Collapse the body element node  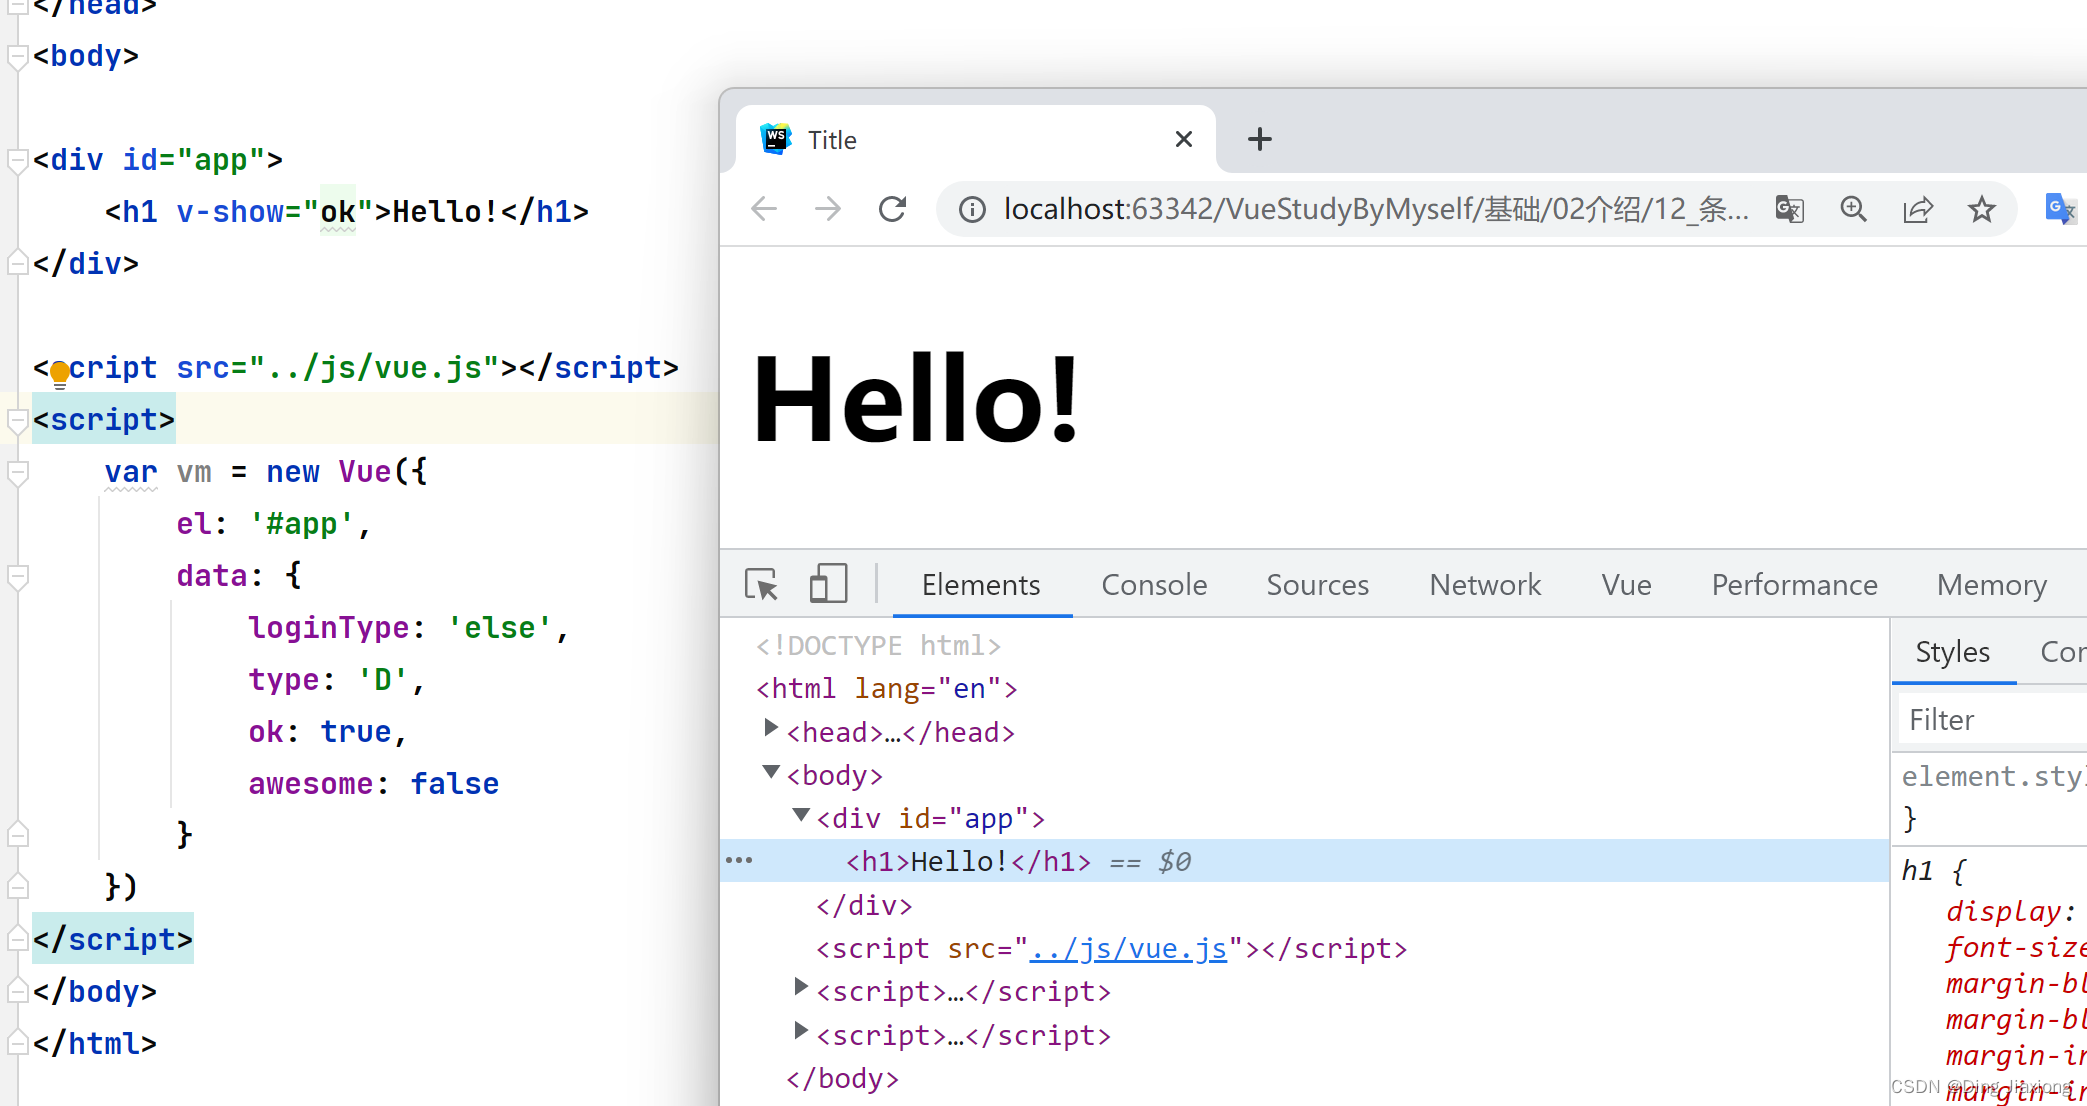[771, 772]
